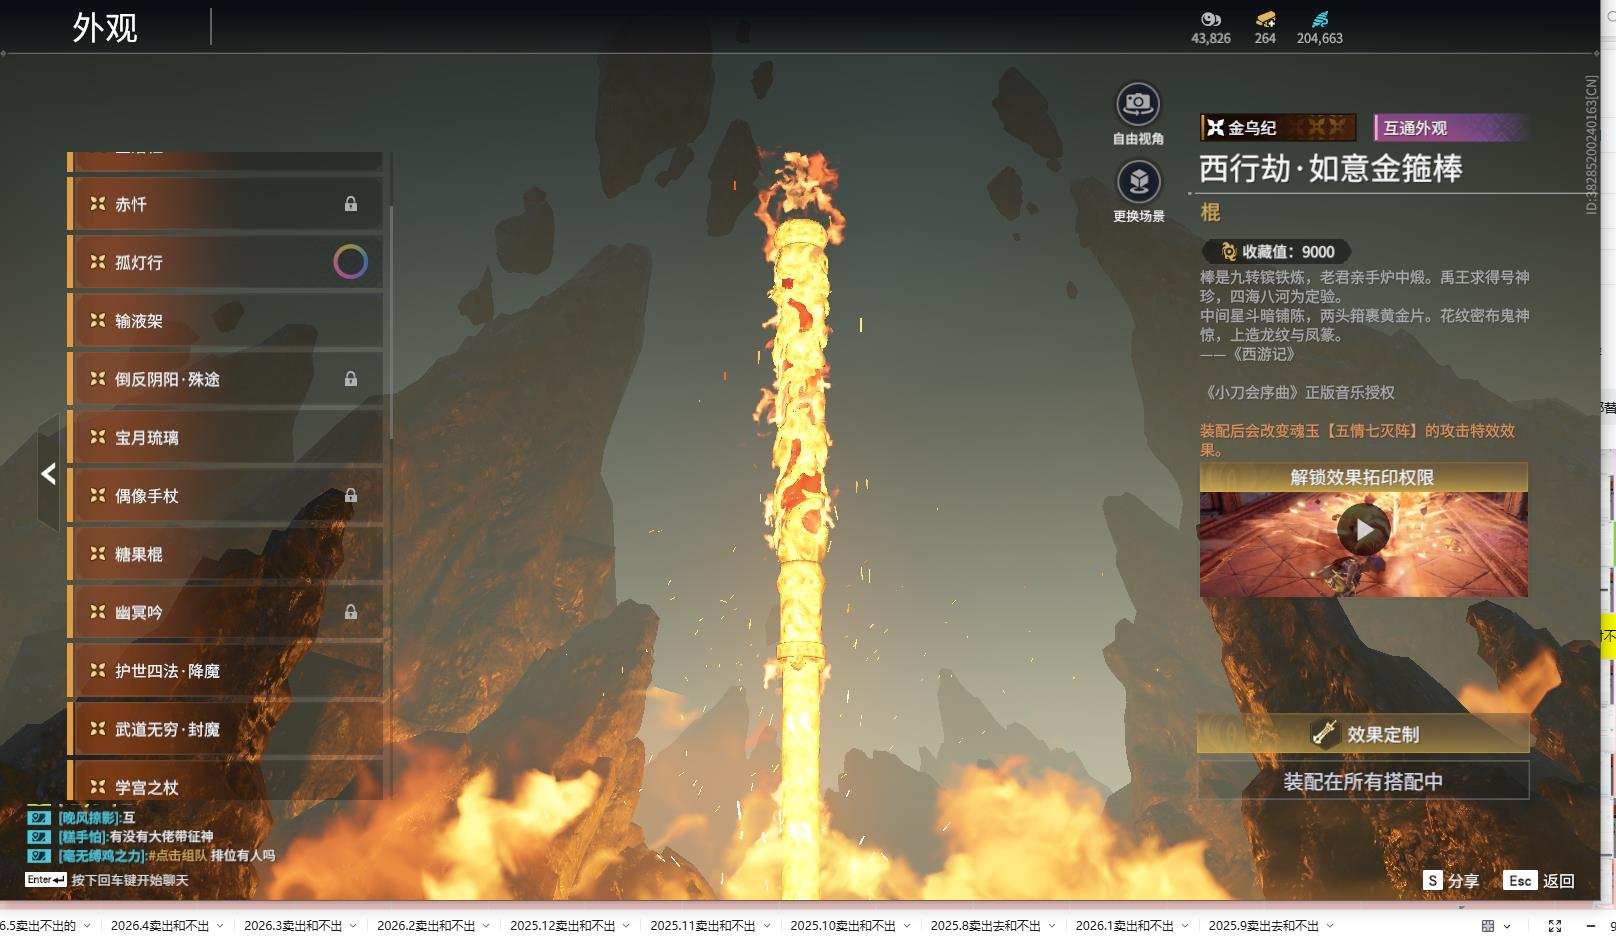1616x939 pixels.
Task: Click the weapon icon beside 护世四法·降魔
Action: click(x=98, y=670)
